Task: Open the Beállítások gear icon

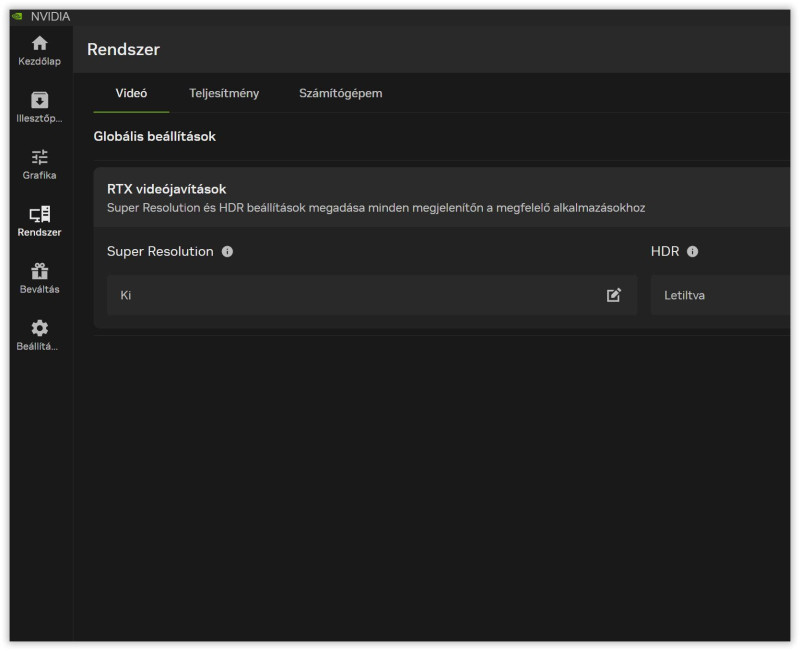Action: point(40,328)
